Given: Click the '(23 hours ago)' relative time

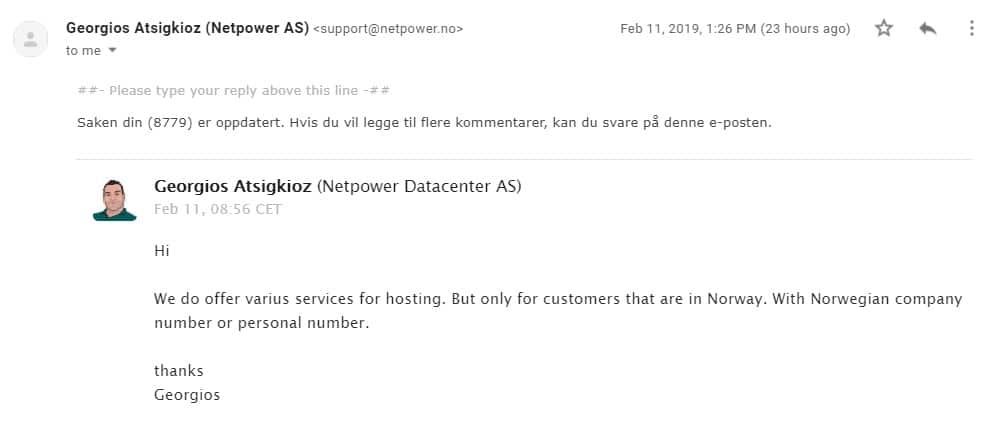Looking at the screenshot, I should (805, 29).
